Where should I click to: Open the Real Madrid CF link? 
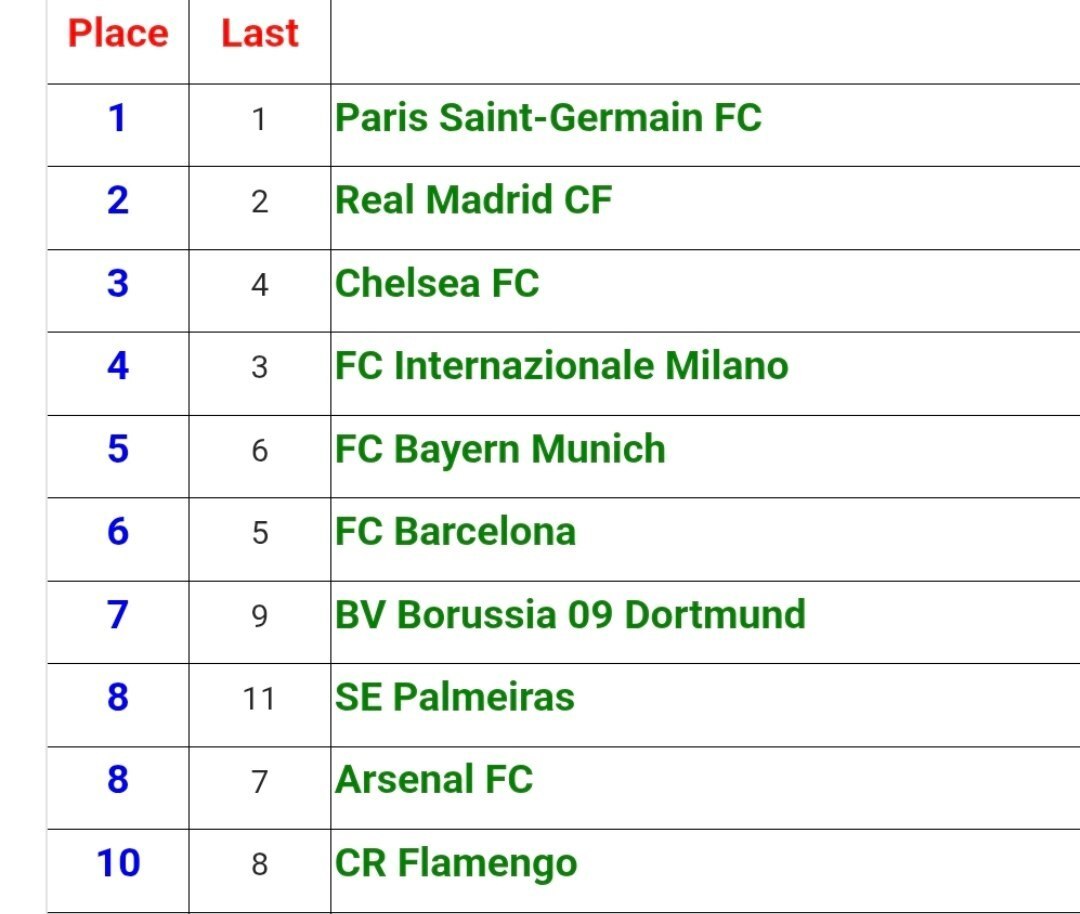(473, 200)
